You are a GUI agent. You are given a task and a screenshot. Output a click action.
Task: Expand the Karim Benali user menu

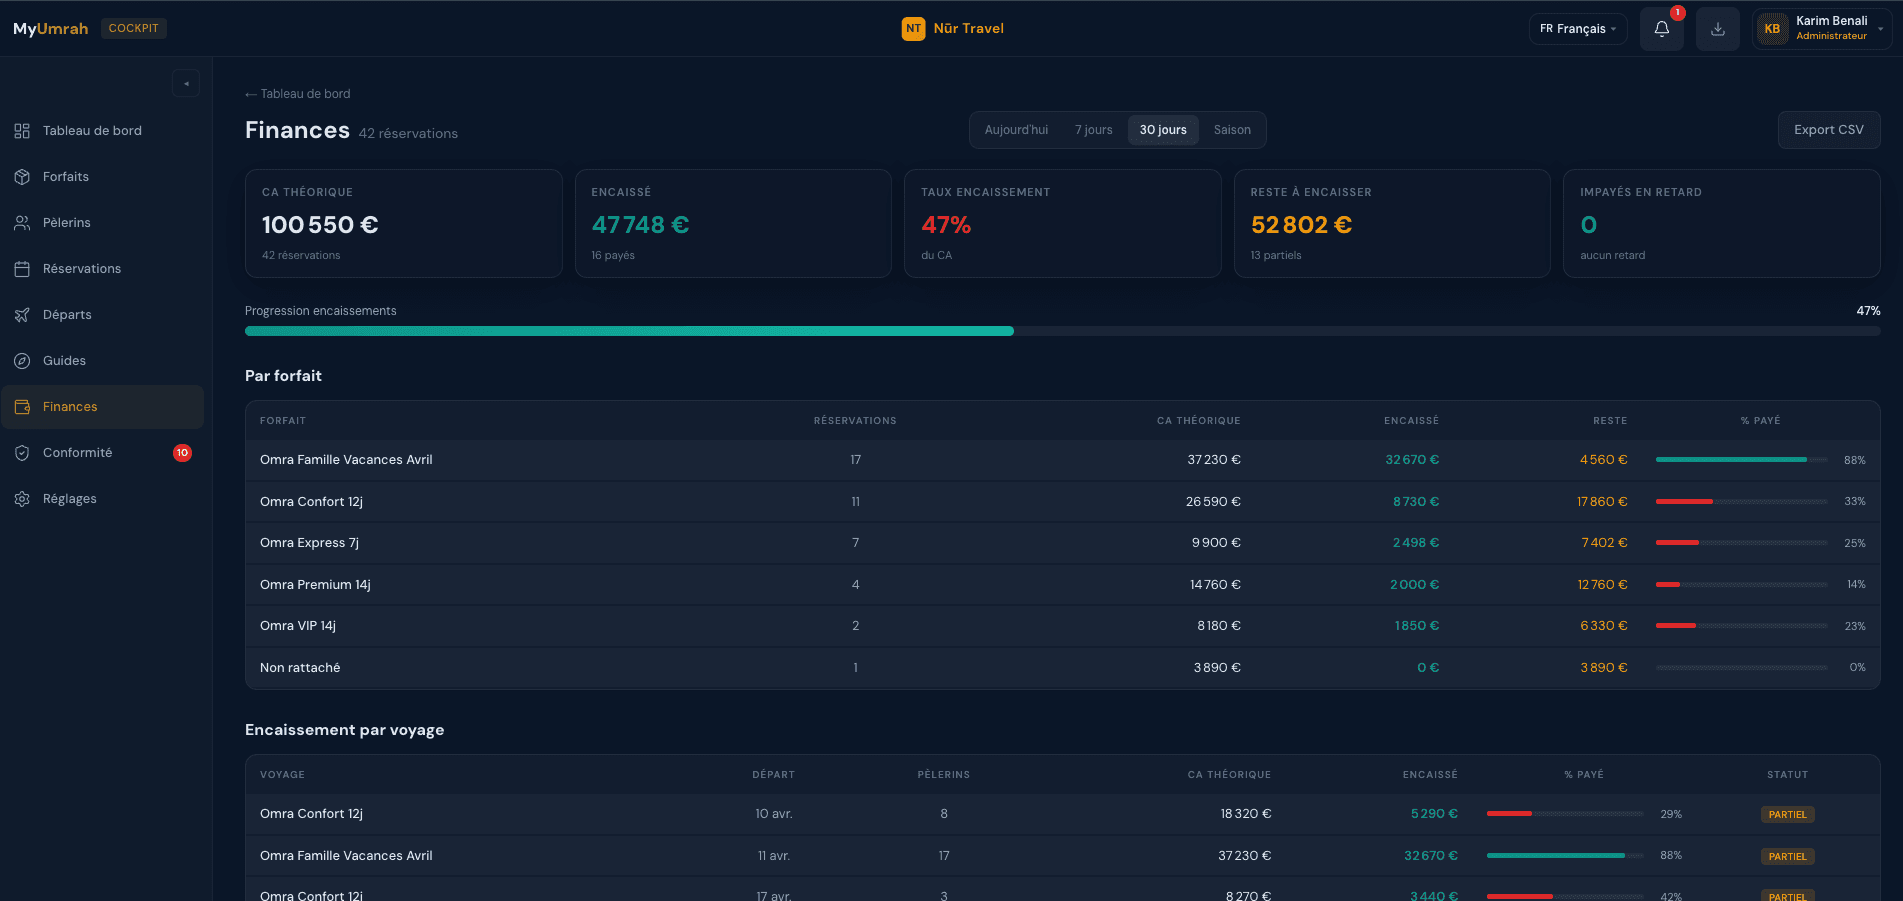[1821, 29]
